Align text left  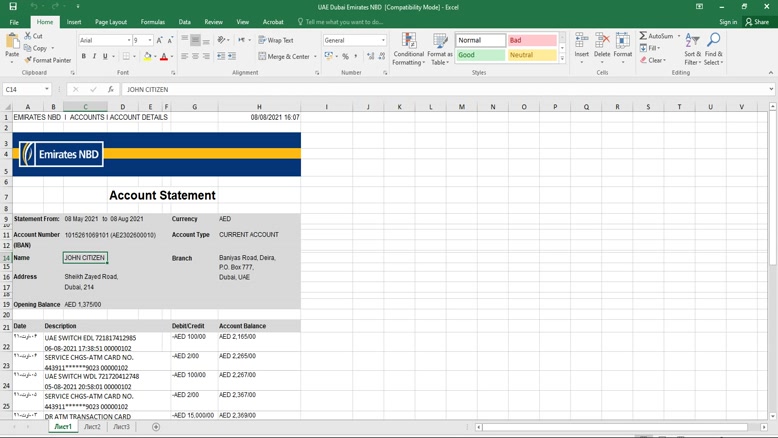coord(184,56)
